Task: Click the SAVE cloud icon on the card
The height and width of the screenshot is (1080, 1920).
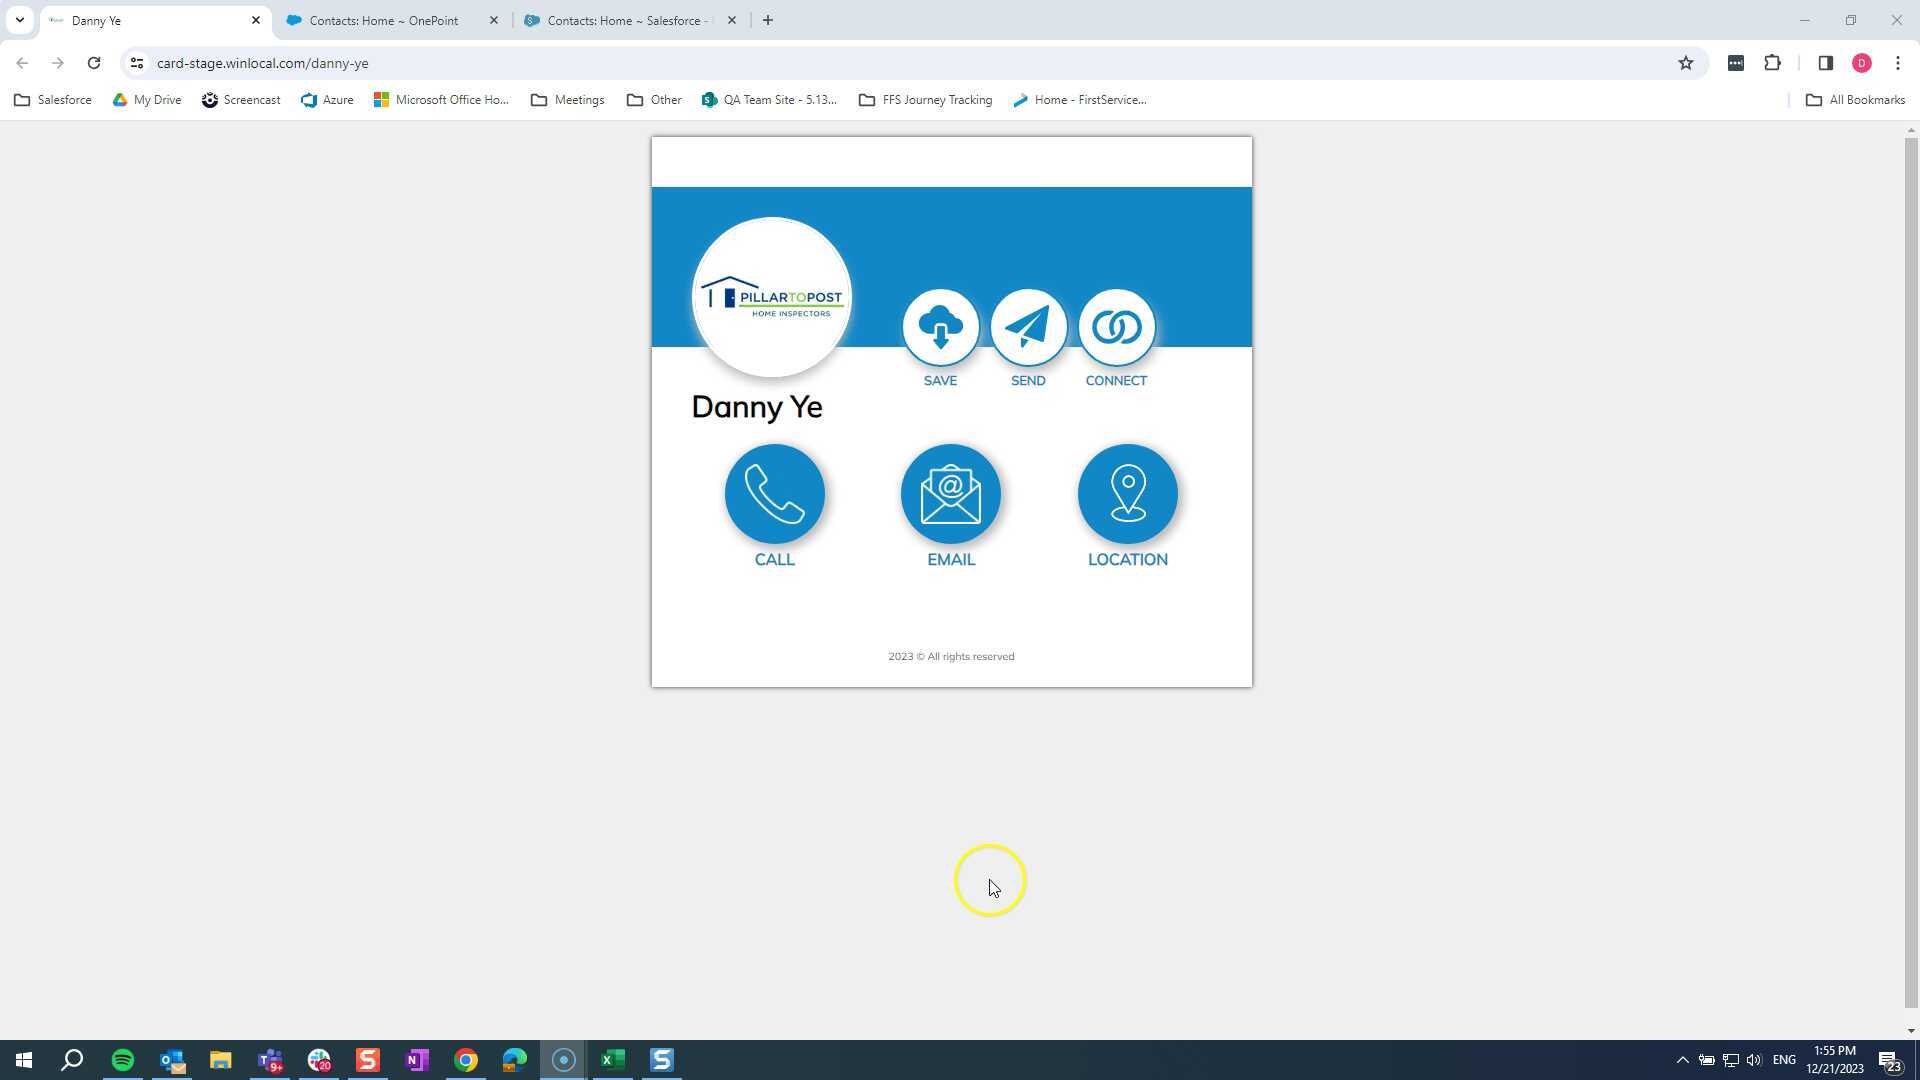Action: [x=940, y=327]
